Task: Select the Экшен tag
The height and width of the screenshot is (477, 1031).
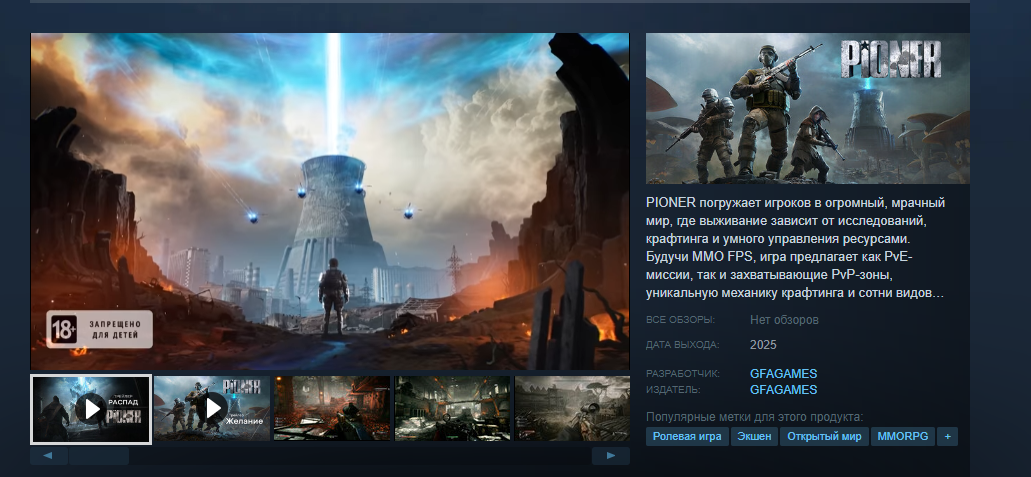Action: tap(754, 436)
